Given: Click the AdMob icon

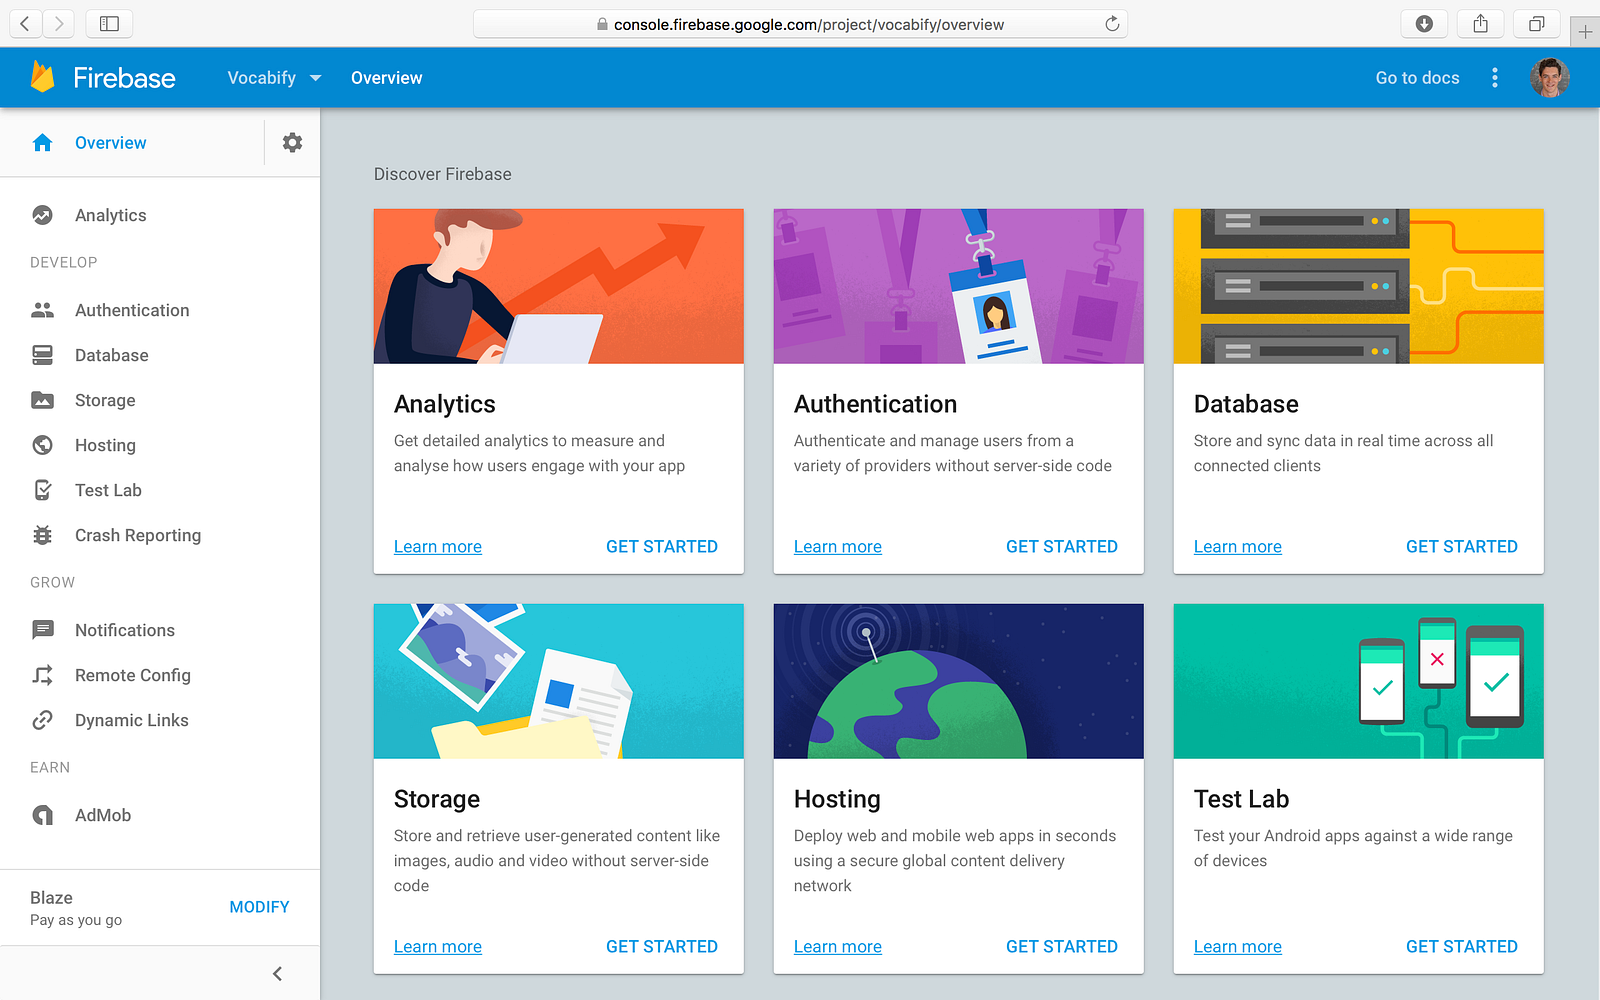Looking at the screenshot, I should pos(42,815).
